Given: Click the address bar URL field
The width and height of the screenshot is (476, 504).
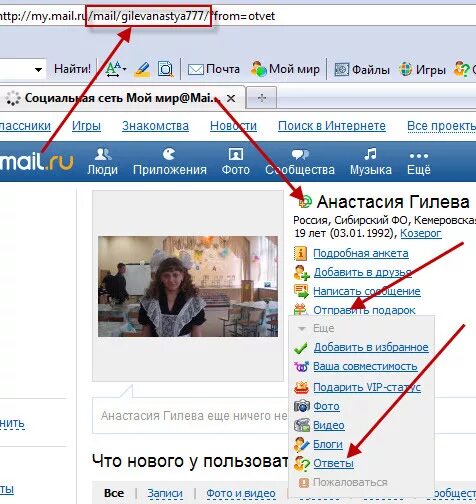Looking at the screenshot, I should click(x=238, y=16).
